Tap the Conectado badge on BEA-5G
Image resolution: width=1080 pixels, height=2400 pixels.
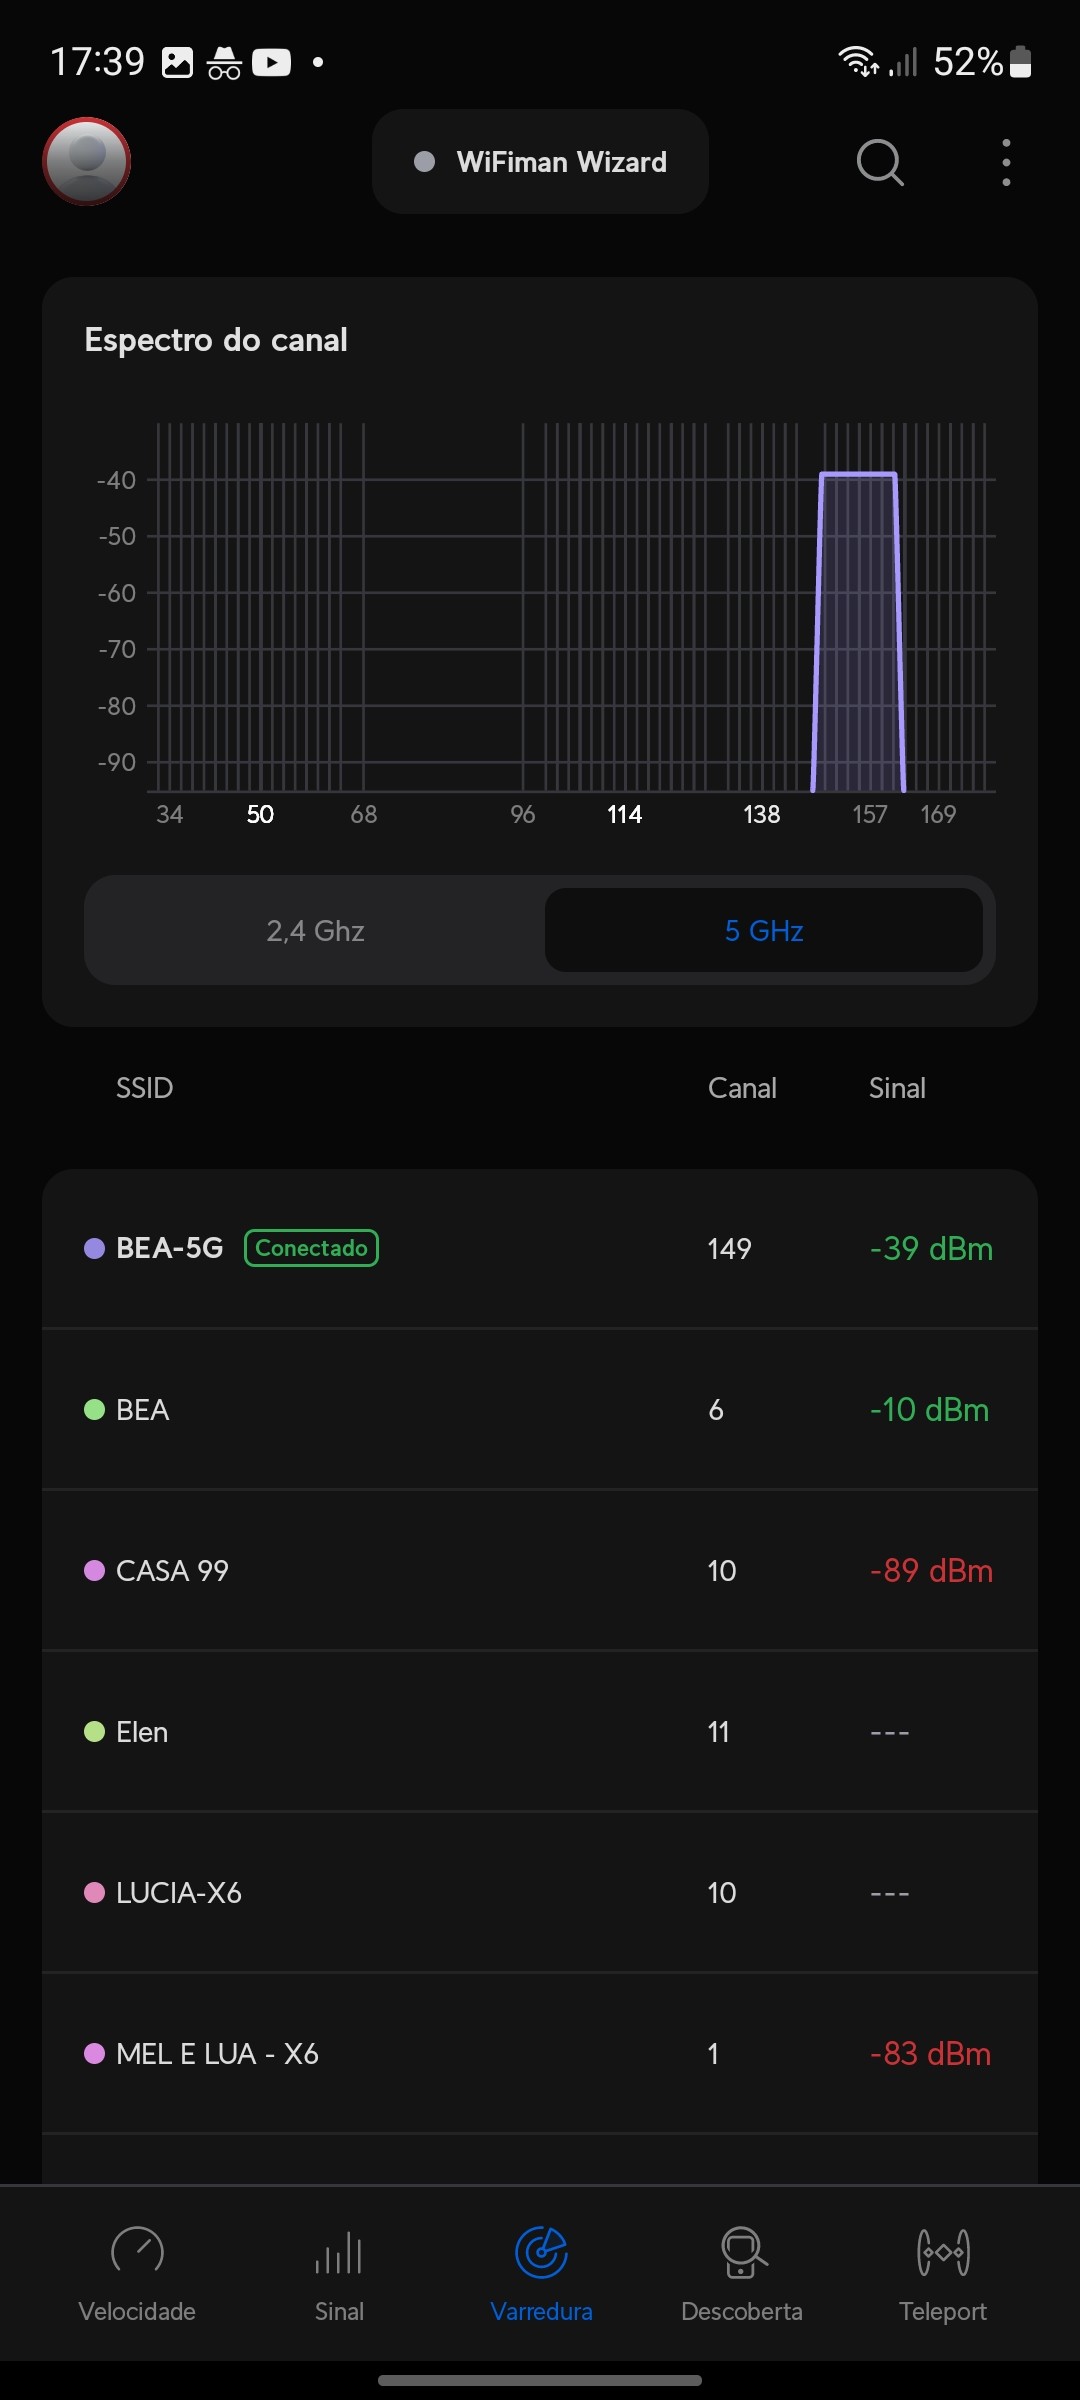(x=311, y=1248)
